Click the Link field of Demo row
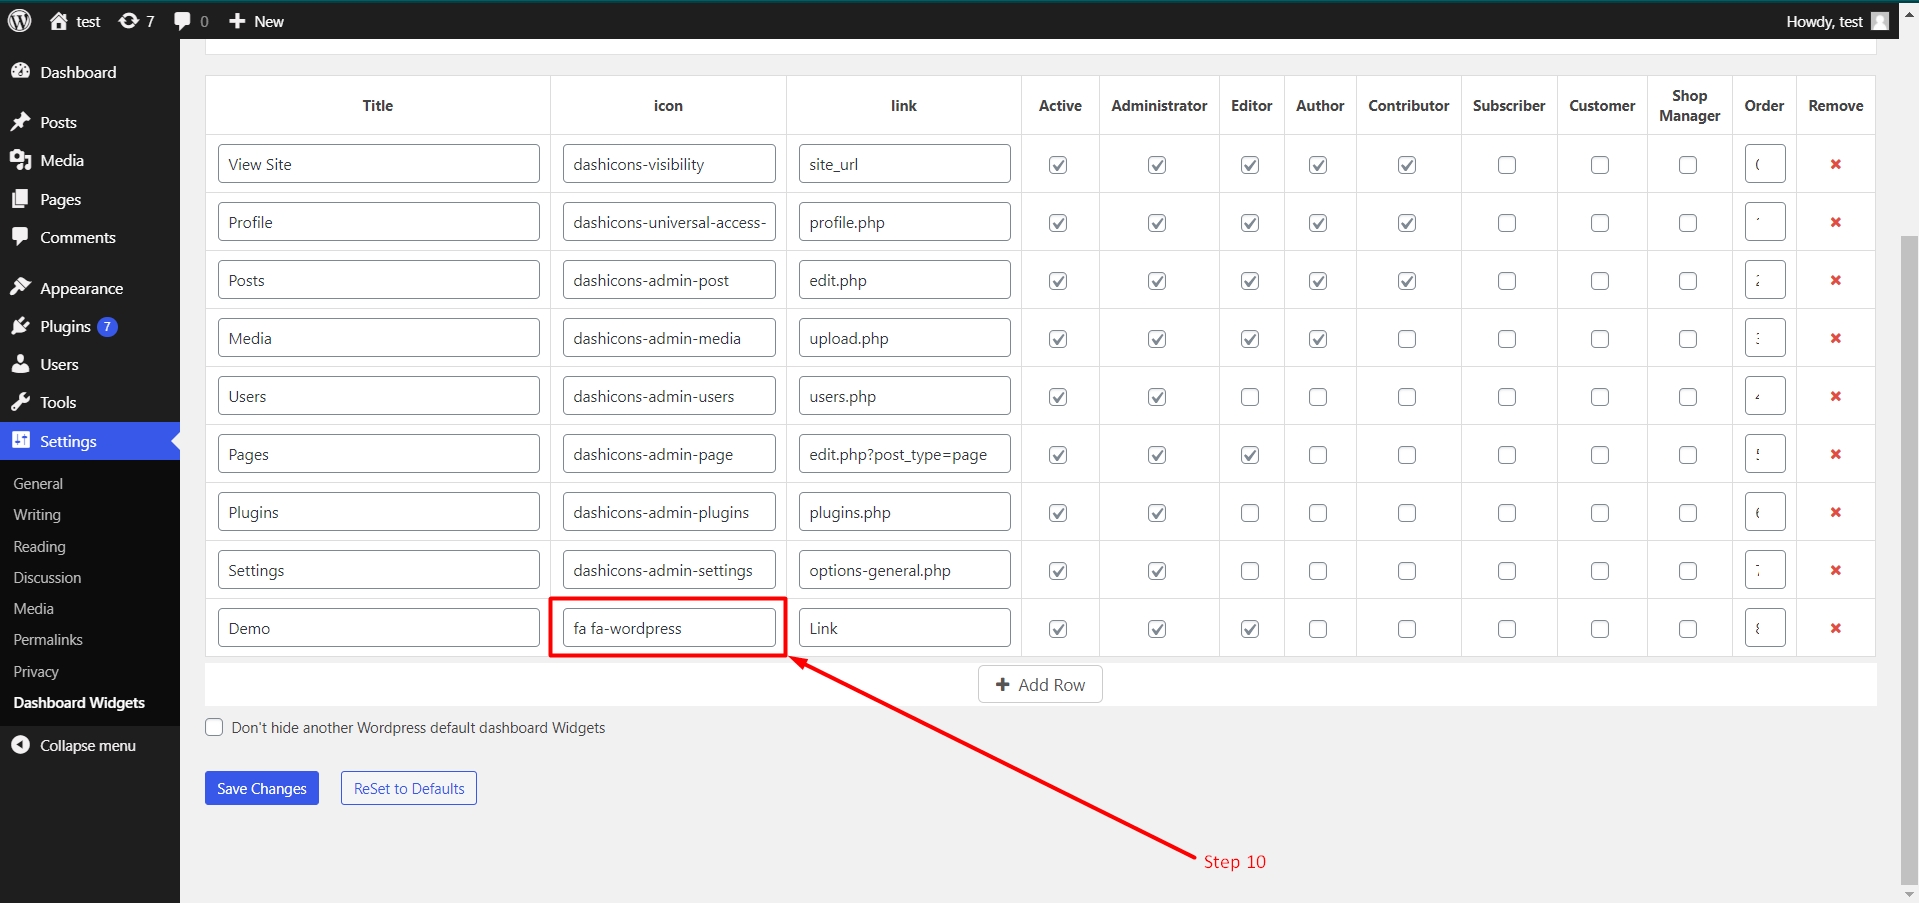1919x903 pixels. [x=905, y=628]
